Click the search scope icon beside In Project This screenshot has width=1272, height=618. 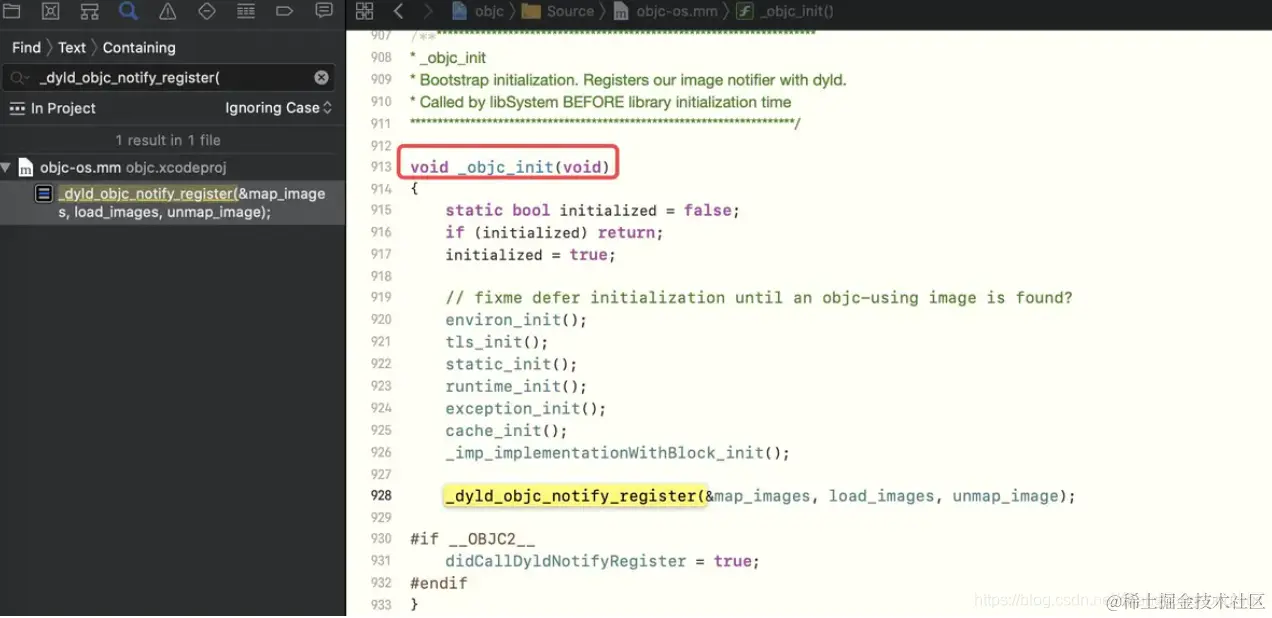[x=17, y=108]
